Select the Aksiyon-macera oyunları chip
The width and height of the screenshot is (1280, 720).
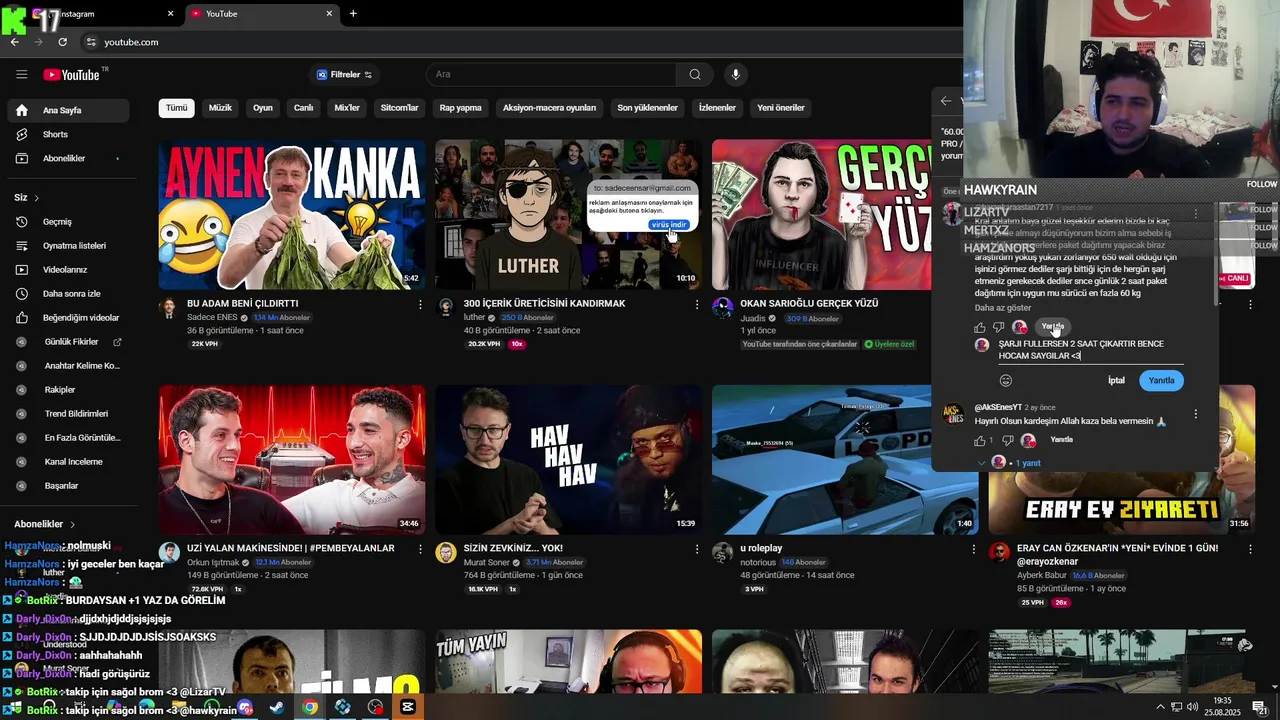point(549,108)
